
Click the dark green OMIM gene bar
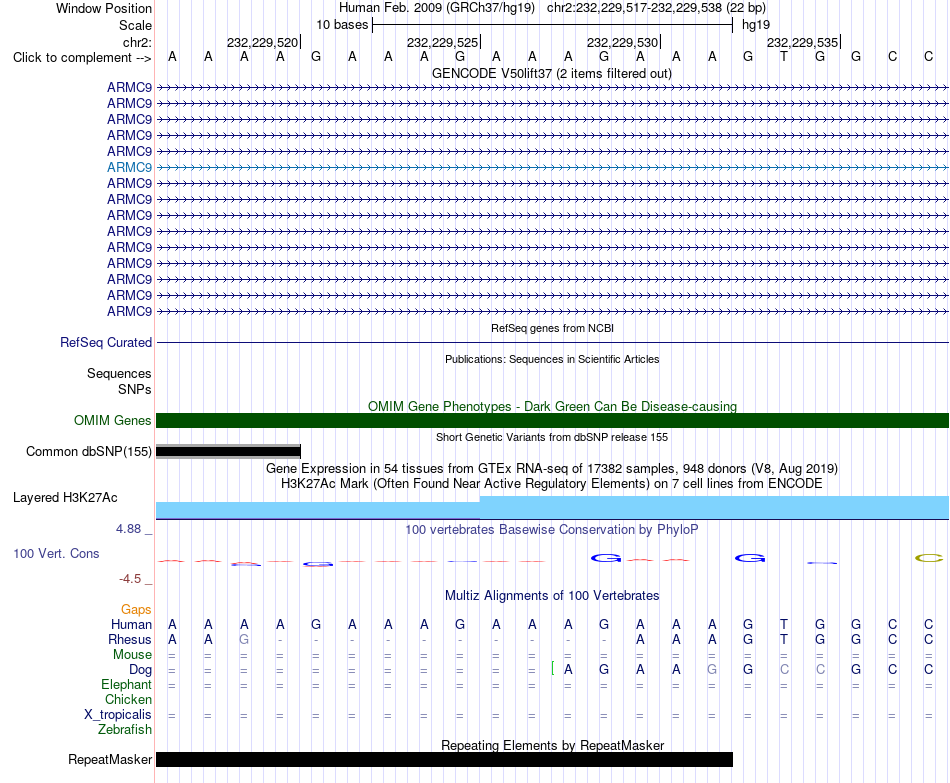(552, 421)
